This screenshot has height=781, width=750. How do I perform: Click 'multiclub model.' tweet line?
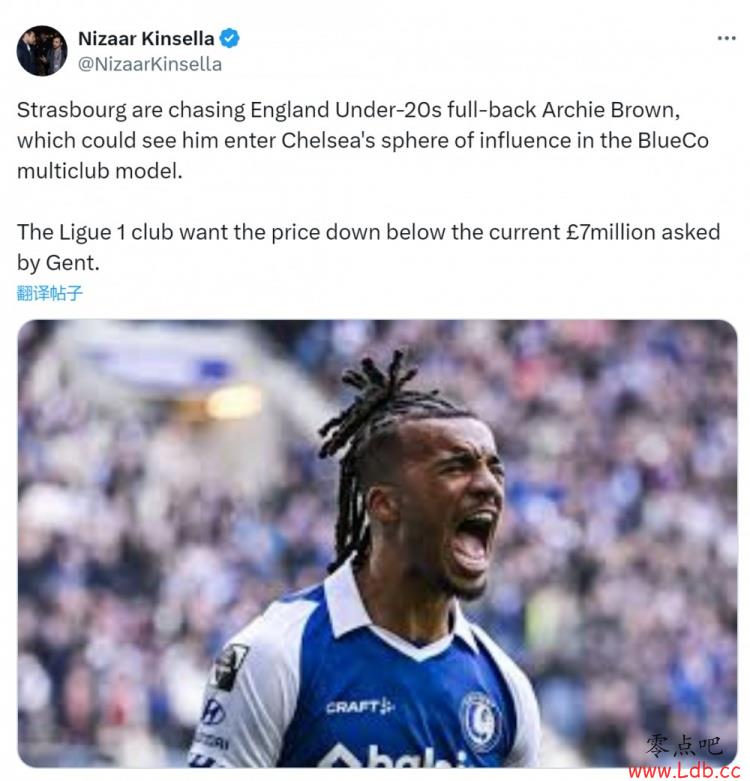[x=100, y=171]
